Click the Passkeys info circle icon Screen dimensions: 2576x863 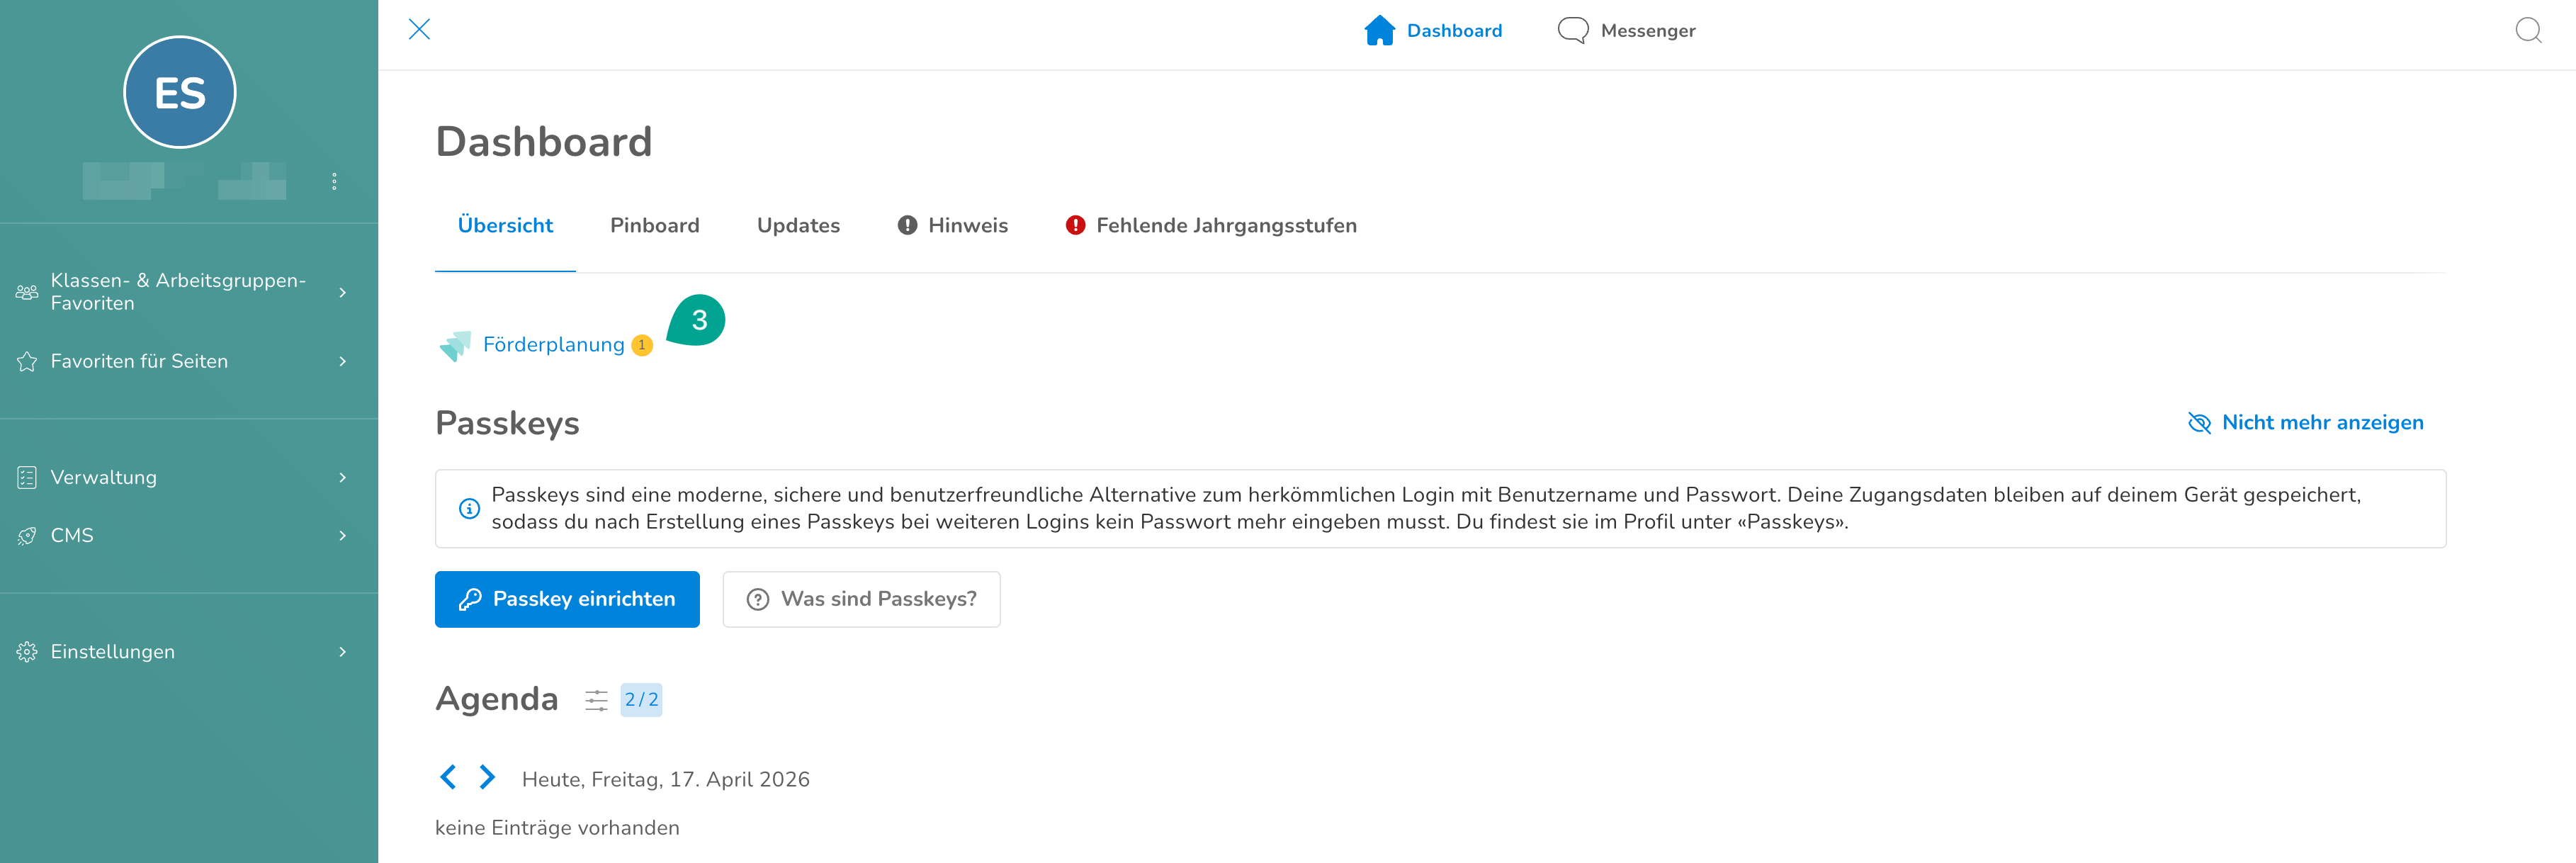tap(469, 509)
